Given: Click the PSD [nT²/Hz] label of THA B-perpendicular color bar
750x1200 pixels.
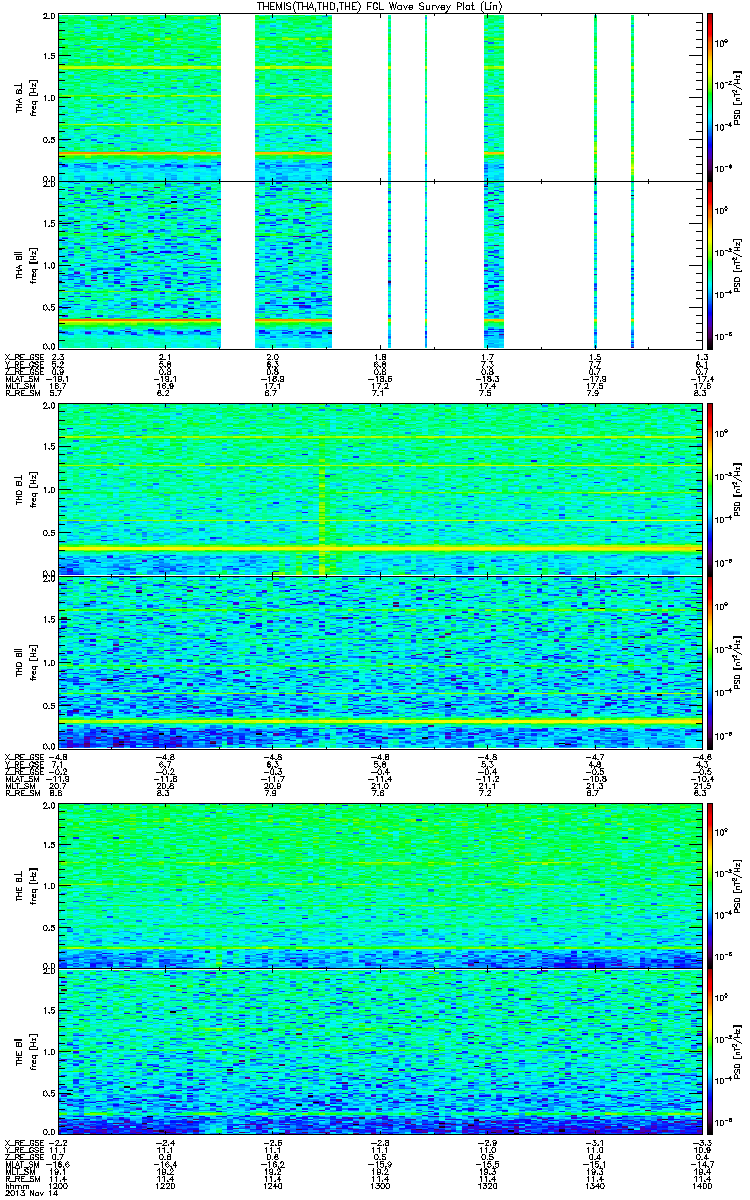Looking at the screenshot, I should coord(736,97).
